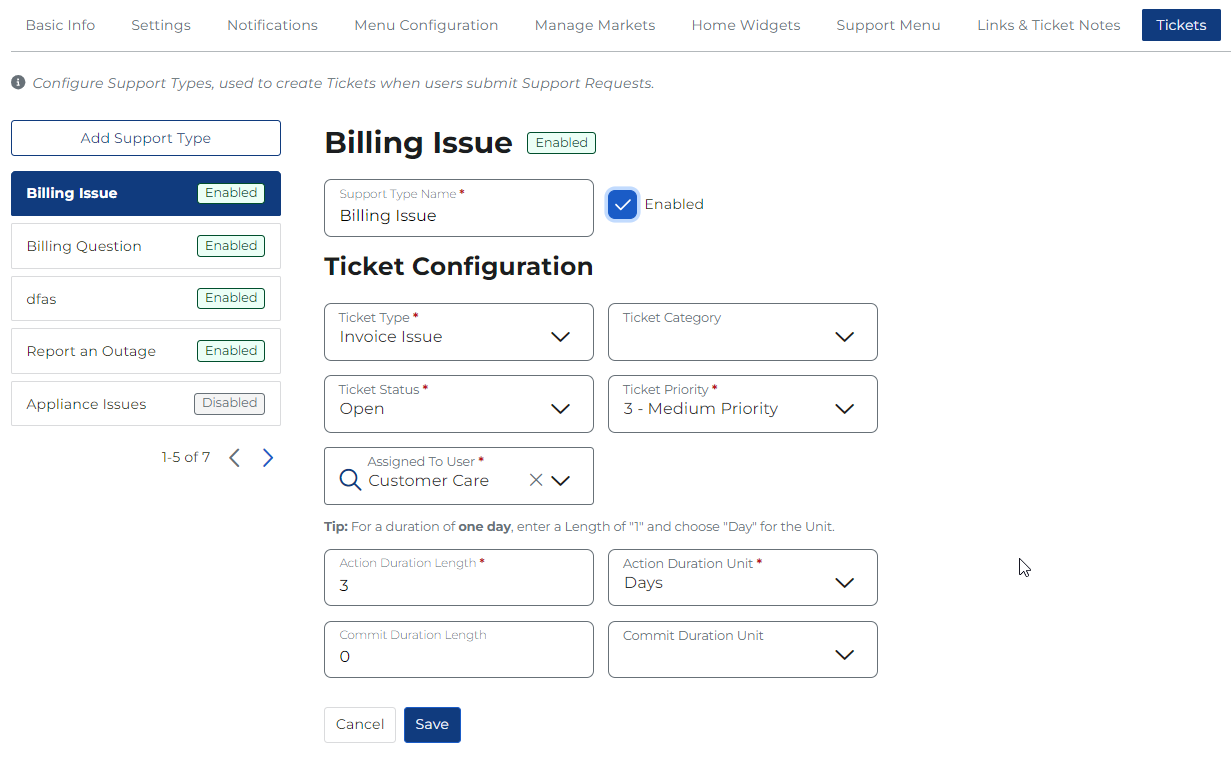The image size is (1231, 760).
Task: Click the Action Duration Length field
Action: pos(459,584)
